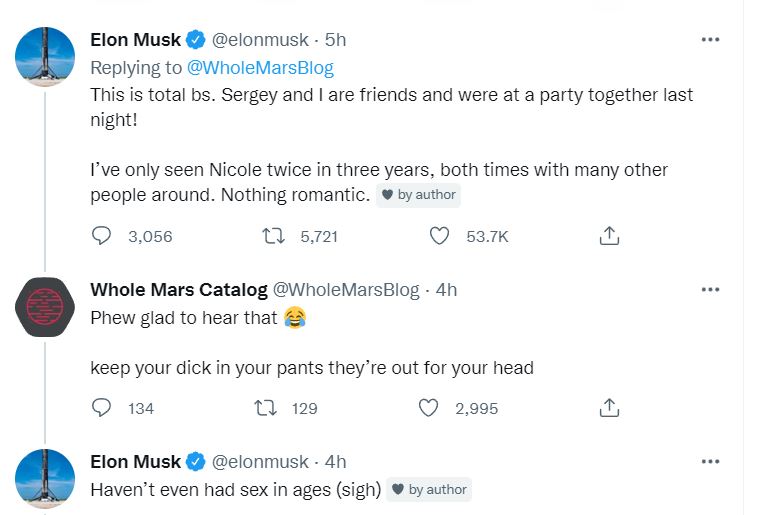Share the Whole Mars Catalog tweet
The width and height of the screenshot is (761, 515).
[x=609, y=408]
